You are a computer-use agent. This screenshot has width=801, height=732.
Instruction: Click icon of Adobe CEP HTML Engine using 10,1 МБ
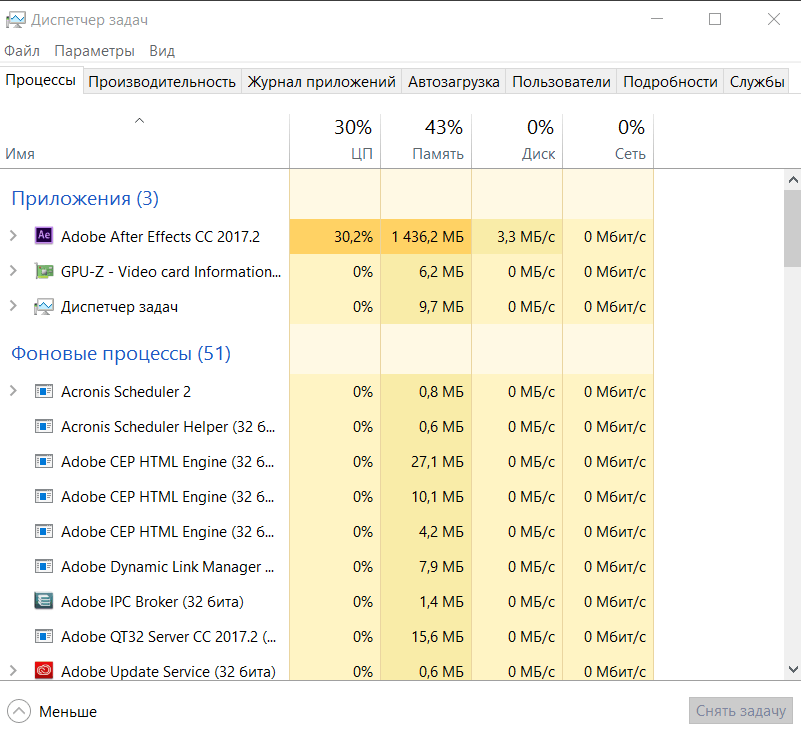(x=44, y=497)
